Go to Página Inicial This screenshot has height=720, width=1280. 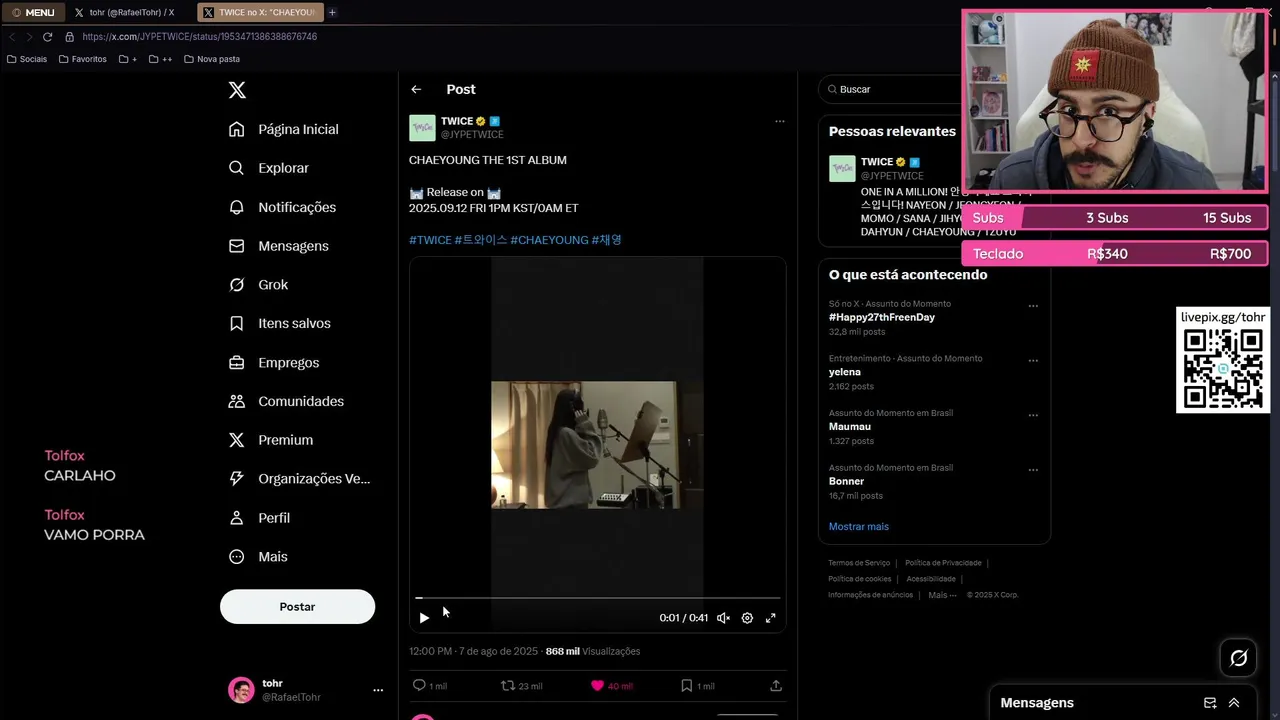pyautogui.click(x=284, y=129)
